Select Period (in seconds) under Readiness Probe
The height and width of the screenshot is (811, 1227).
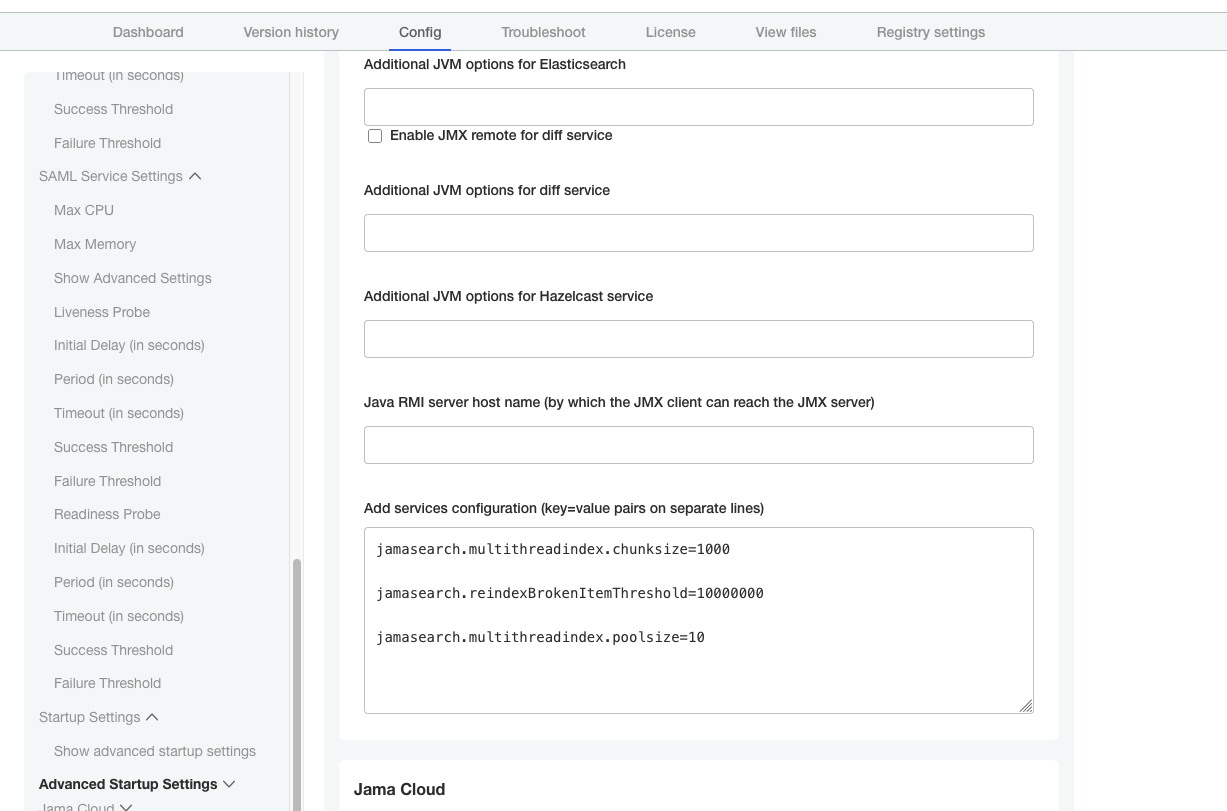pyautogui.click(x=114, y=582)
